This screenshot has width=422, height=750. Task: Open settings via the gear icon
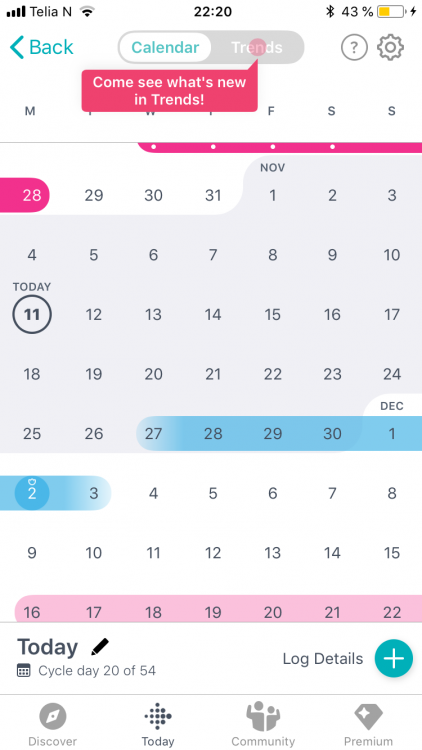coord(390,47)
